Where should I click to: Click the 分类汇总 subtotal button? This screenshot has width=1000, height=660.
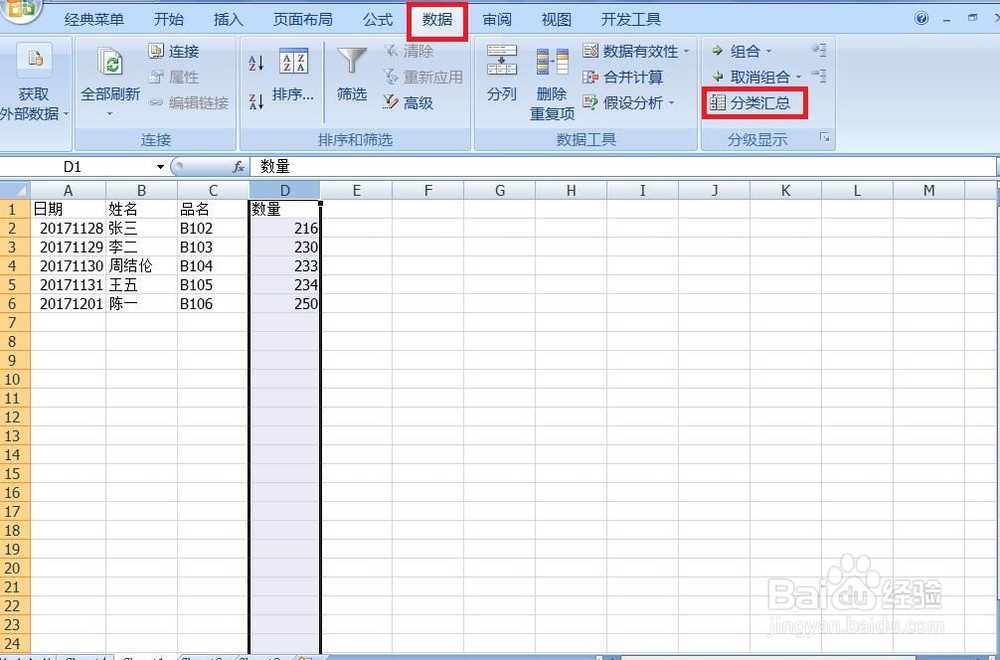click(x=755, y=103)
